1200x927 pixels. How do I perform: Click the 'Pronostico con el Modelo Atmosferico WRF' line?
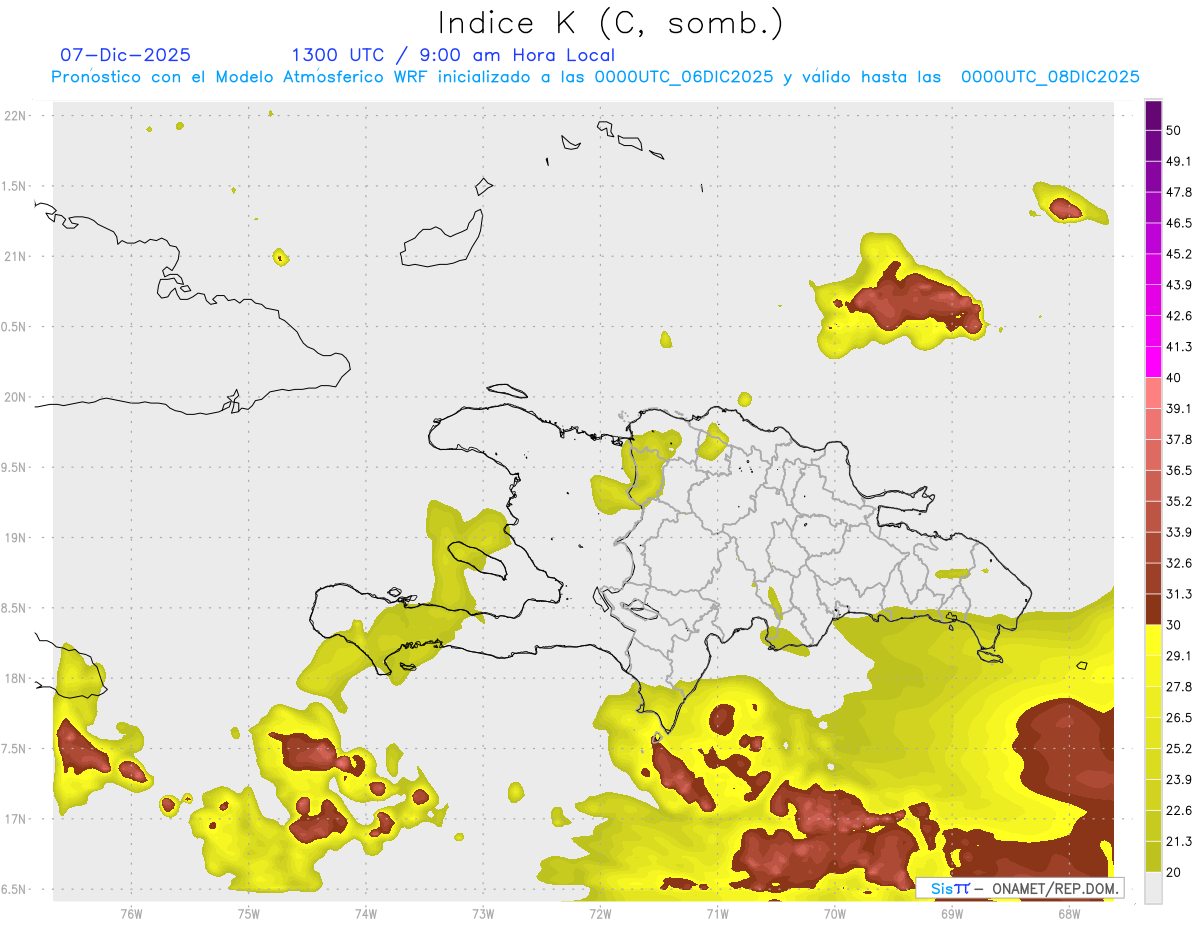(596, 77)
